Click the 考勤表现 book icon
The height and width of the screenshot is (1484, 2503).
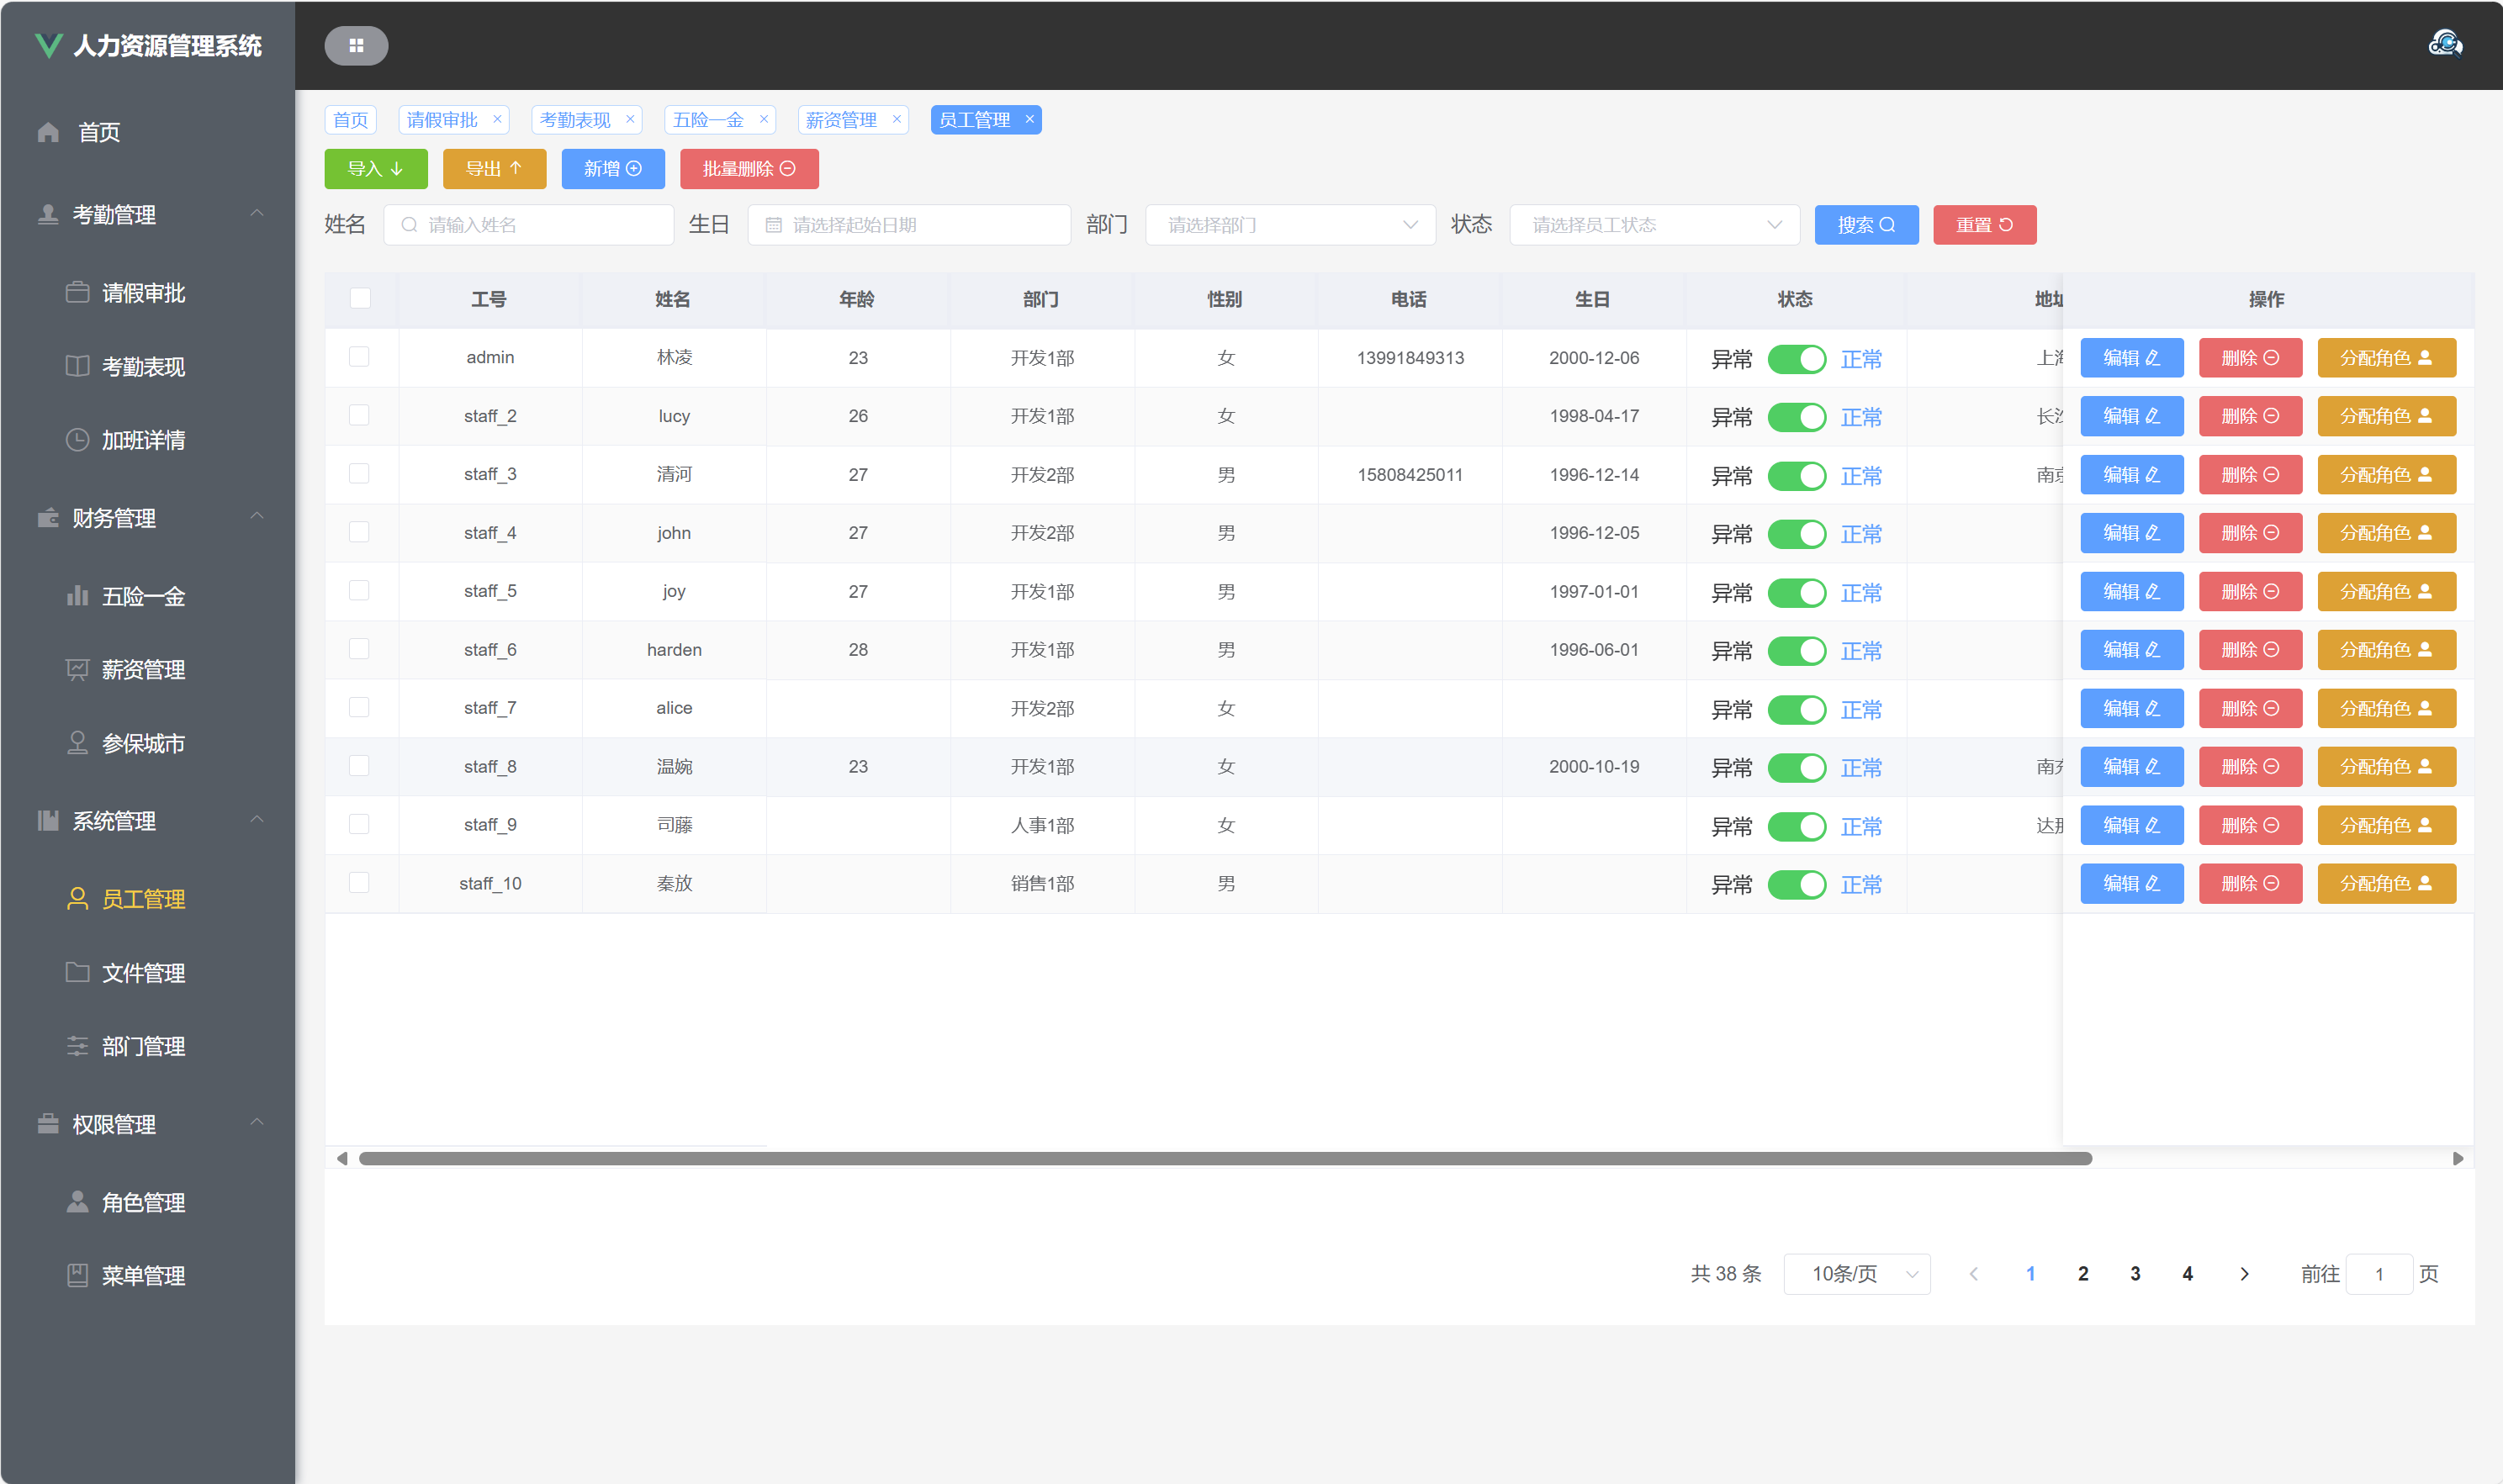tap(77, 366)
